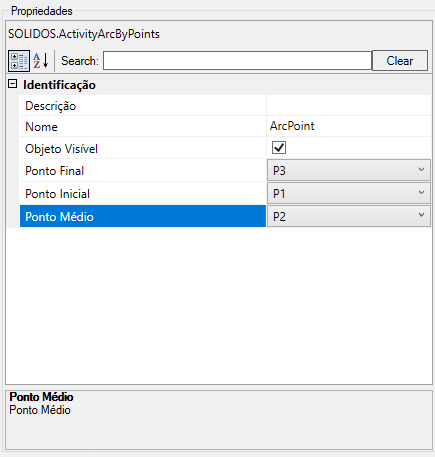Uncheck the Objeto Visível checkbox

tap(279, 147)
